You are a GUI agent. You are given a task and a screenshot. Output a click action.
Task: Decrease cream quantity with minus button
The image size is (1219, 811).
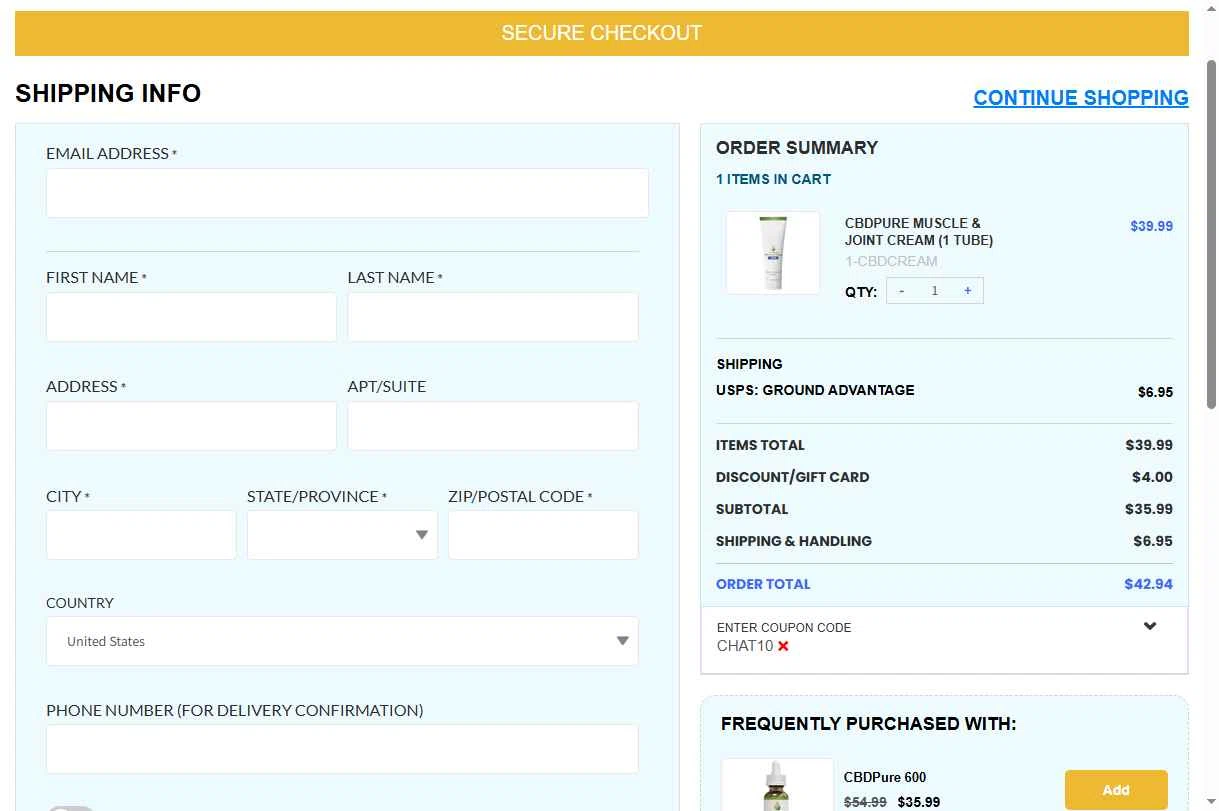pyautogui.click(x=902, y=291)
